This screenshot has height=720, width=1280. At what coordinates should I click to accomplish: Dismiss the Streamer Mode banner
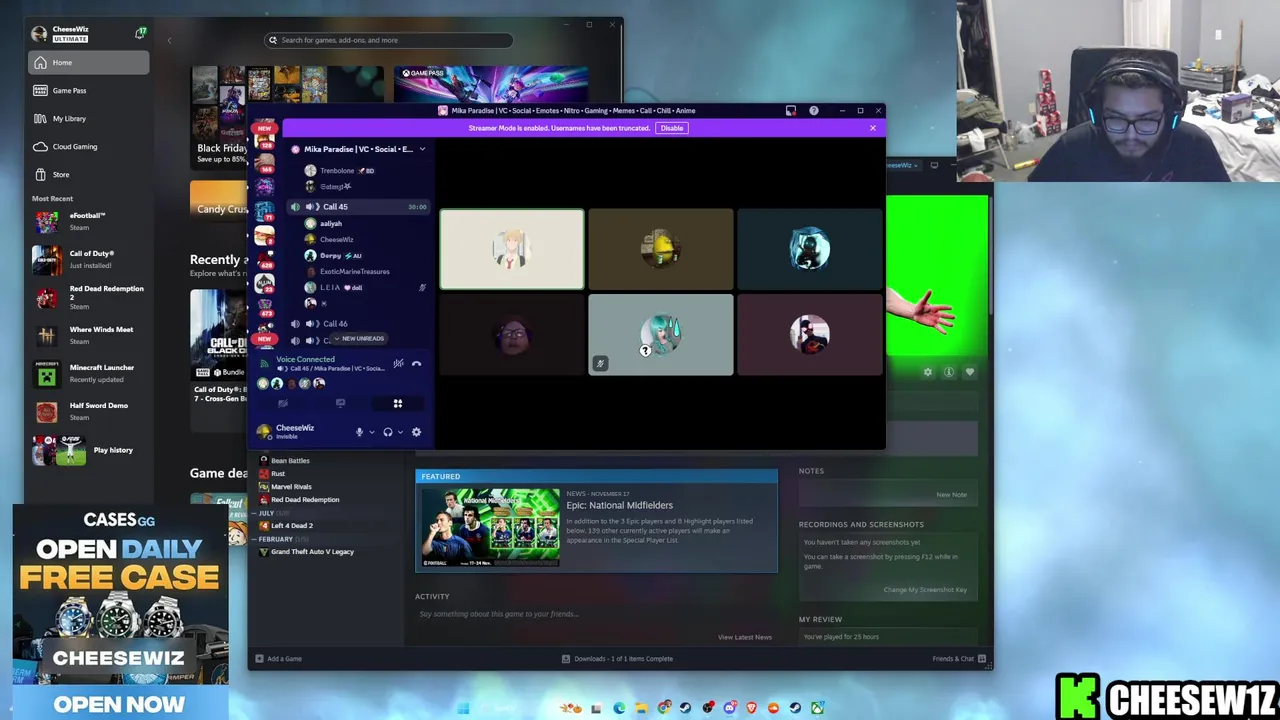click(872, 128)
